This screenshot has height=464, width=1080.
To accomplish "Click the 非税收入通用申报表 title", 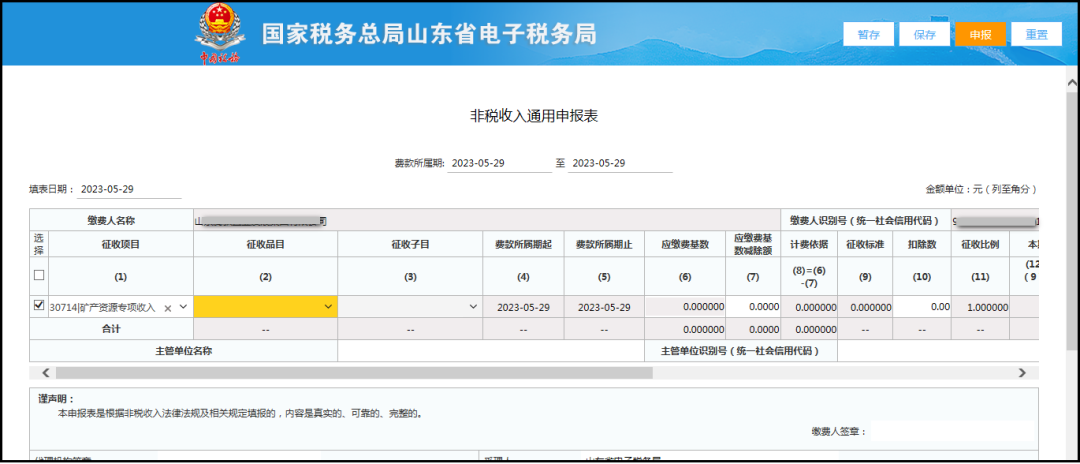I will (x=534, y=116).
